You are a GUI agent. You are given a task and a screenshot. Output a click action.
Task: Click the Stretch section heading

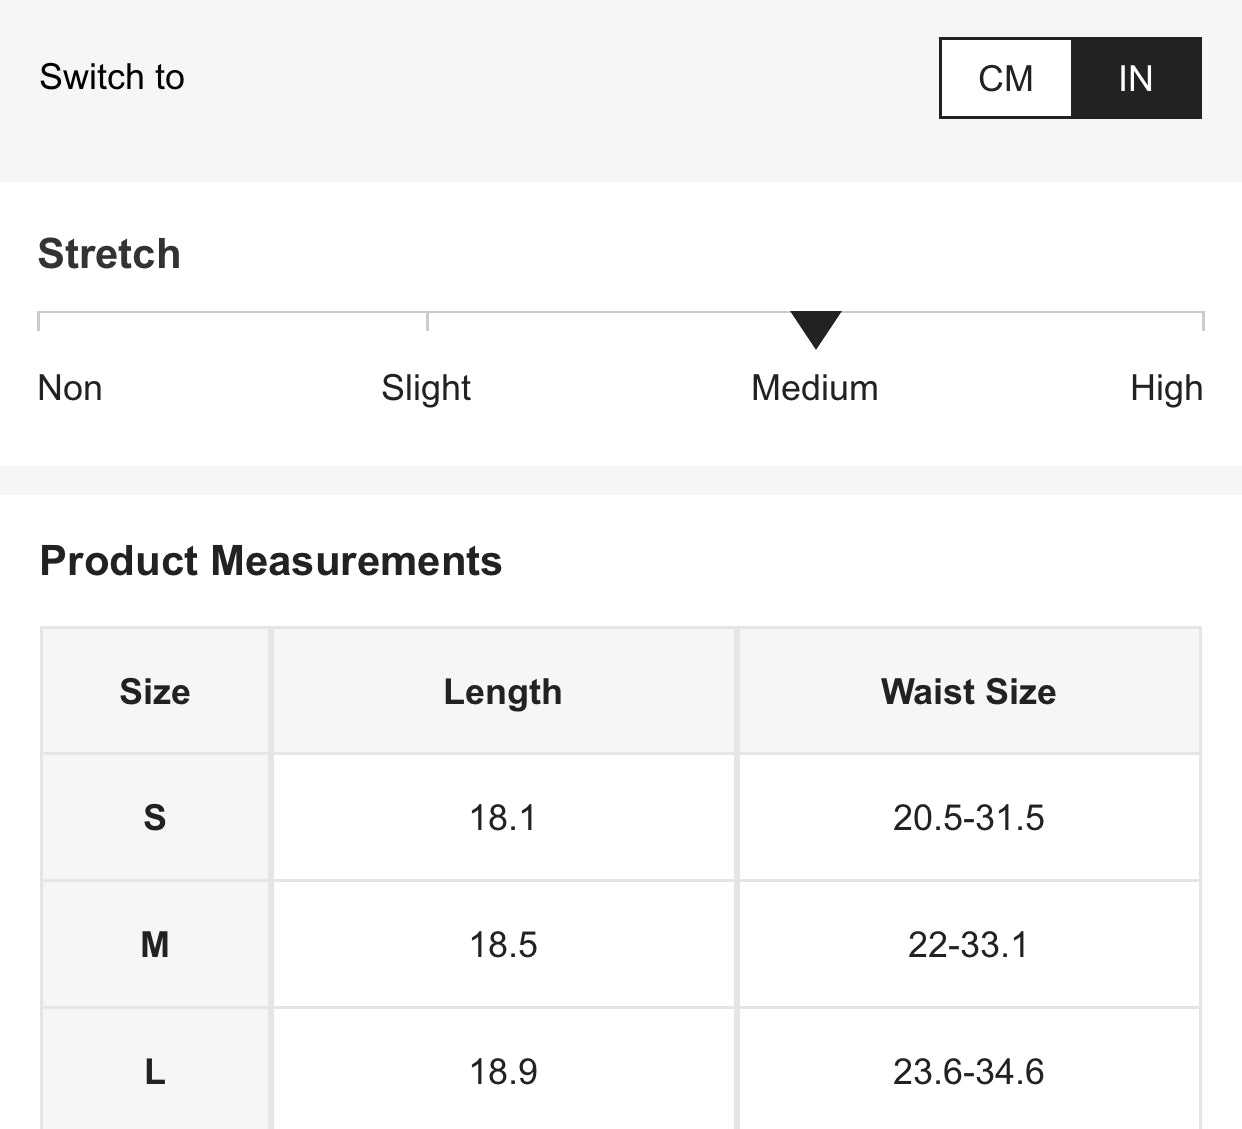pos(109,254)
